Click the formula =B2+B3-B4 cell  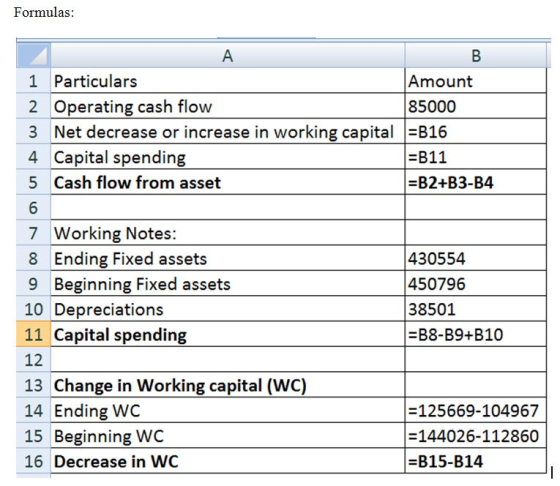coord(476,182)
